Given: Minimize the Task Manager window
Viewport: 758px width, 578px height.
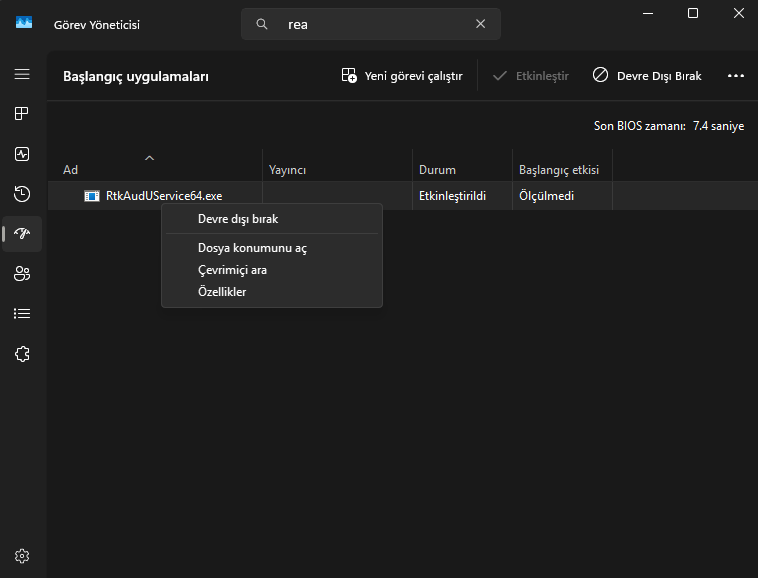Looking at the screenshot, I should pyautogui.click(x=648, y=13).
